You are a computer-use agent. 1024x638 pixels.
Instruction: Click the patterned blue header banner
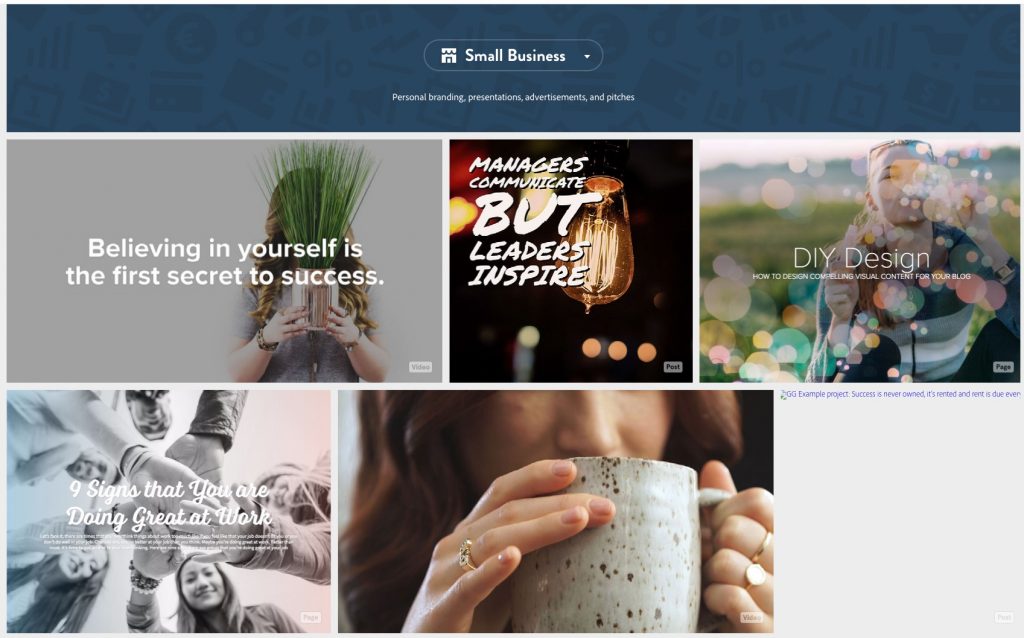click(x=513, y=68)
